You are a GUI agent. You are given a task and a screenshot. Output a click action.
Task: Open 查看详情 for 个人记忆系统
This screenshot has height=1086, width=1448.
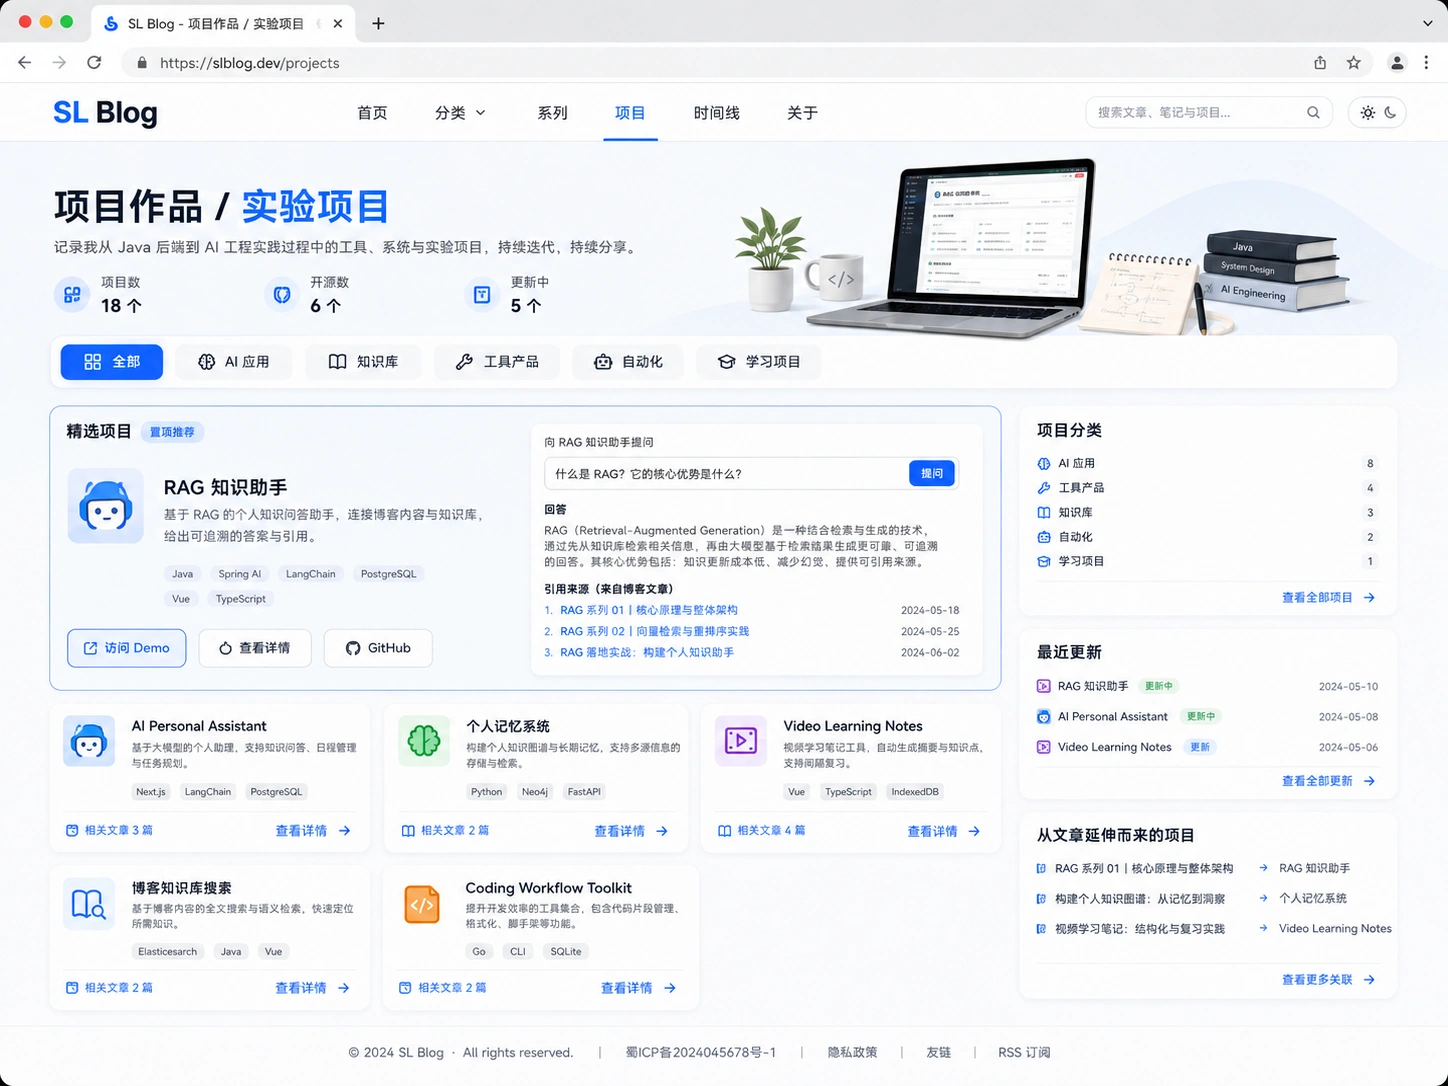tap(631, 831)
